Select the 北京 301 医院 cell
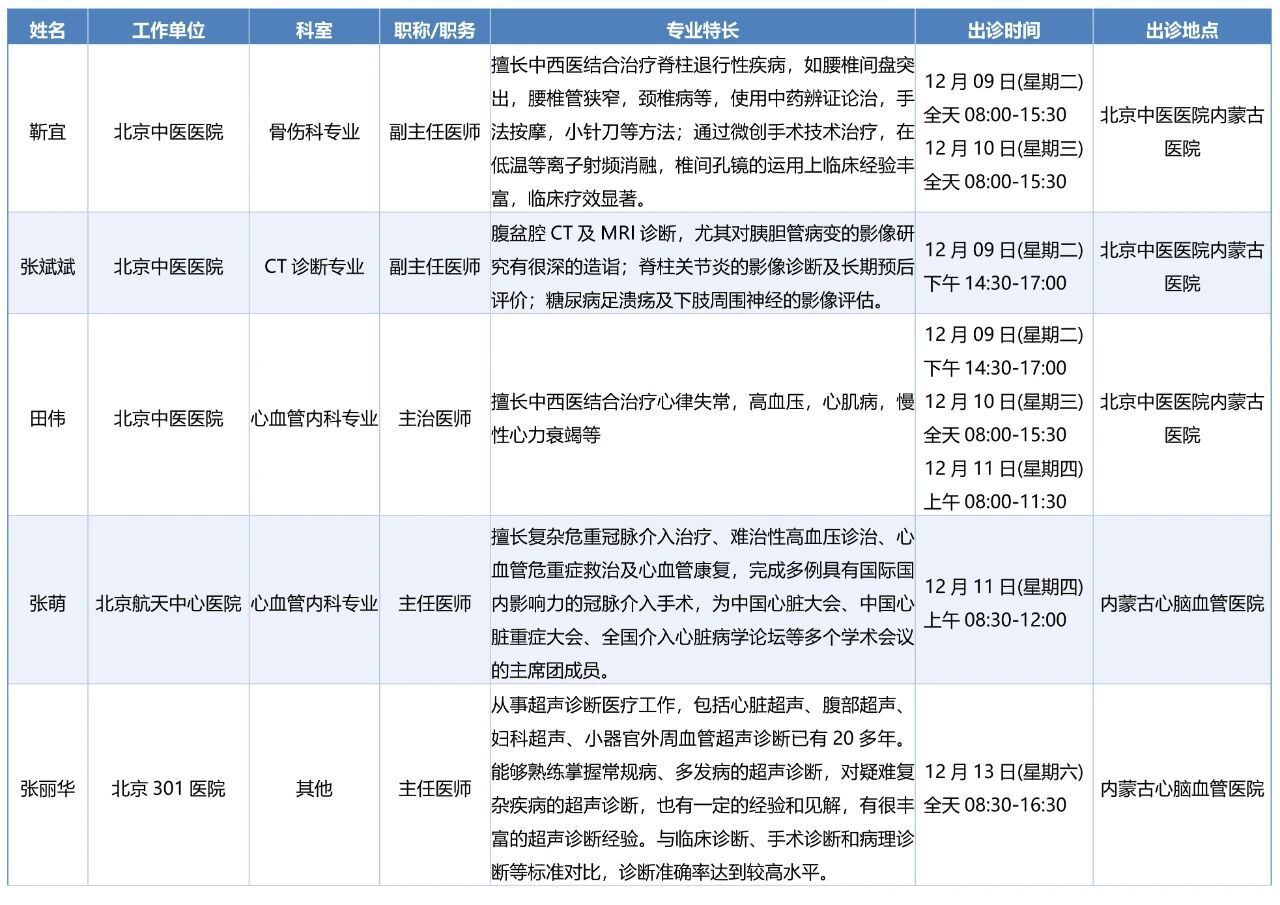Image resolution: width=1280 pixels, height=905 pixels. pos(168,789)
